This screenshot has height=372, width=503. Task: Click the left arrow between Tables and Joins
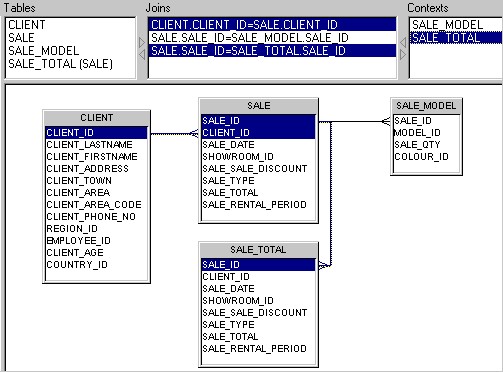(x=142, y=54)
